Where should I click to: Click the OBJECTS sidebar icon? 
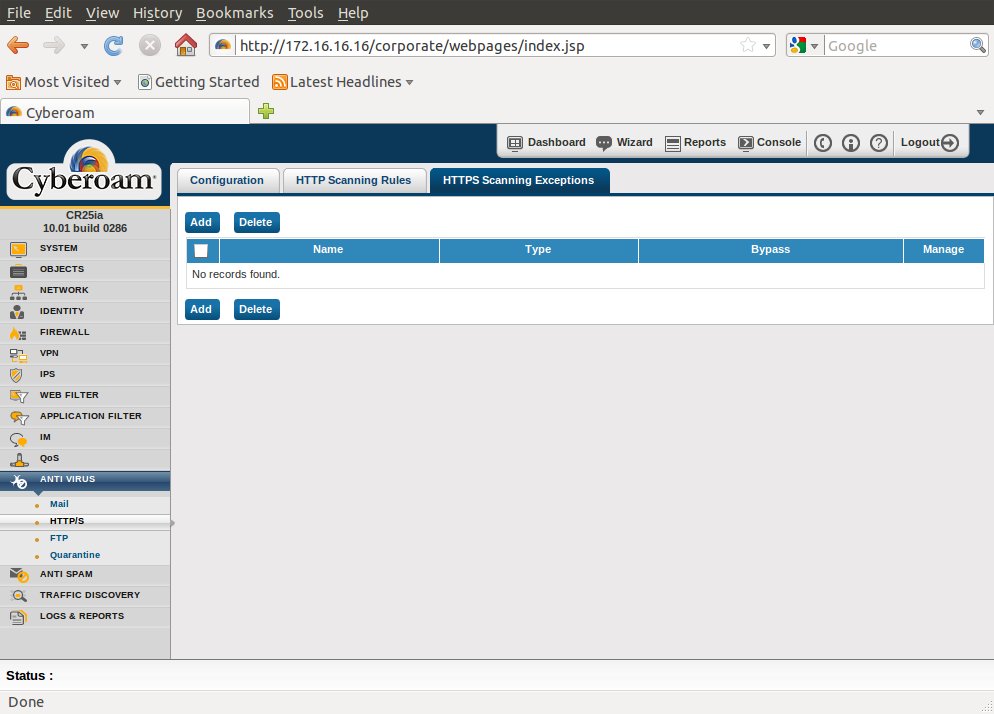pyautogui.click(x=18, y=270)
